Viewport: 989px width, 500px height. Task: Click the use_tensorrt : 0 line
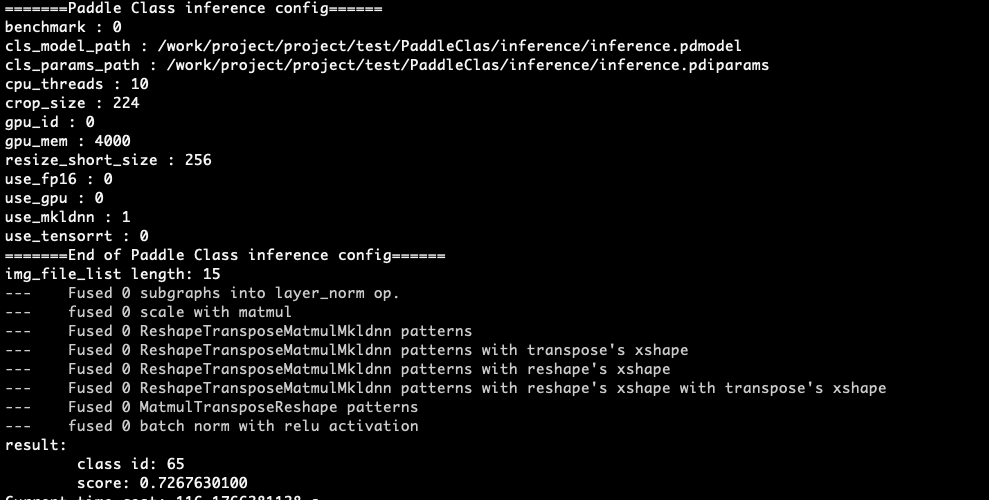[77, 236]
